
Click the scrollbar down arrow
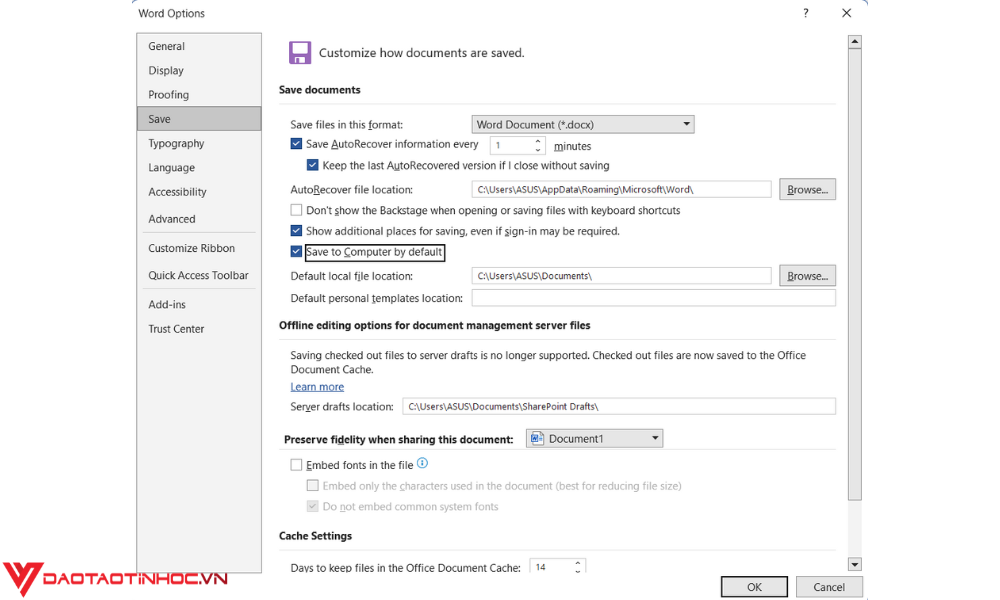click(854, 563)
